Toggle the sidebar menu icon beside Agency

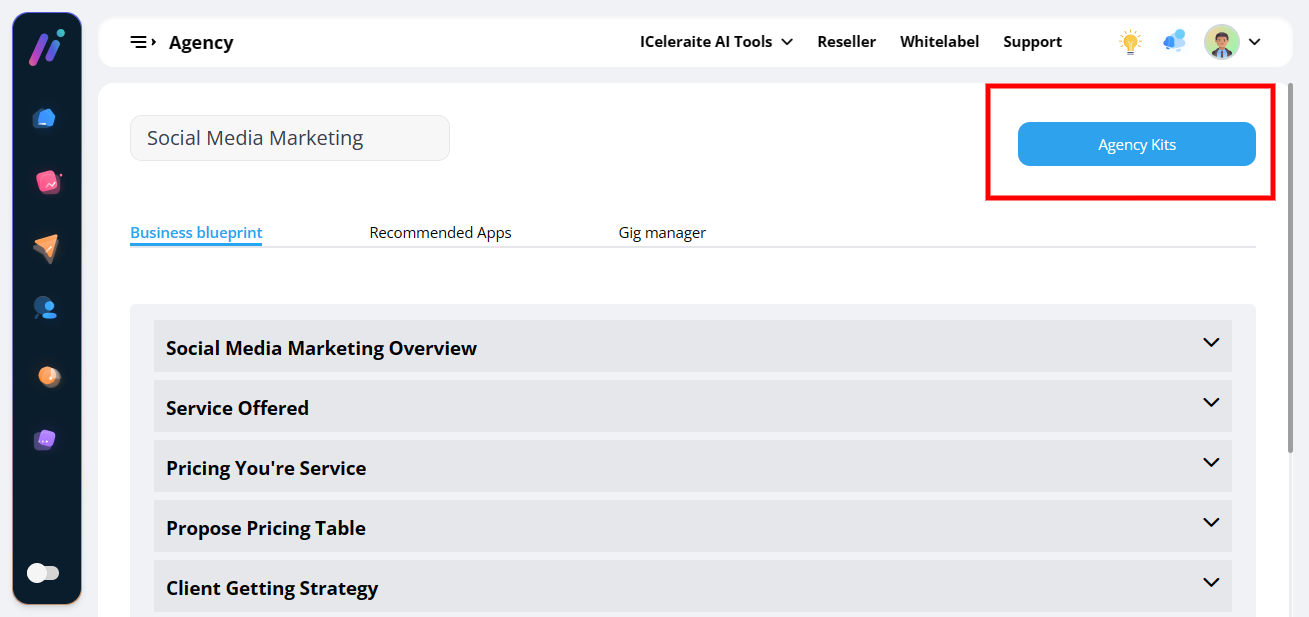[x=143, y=42]
